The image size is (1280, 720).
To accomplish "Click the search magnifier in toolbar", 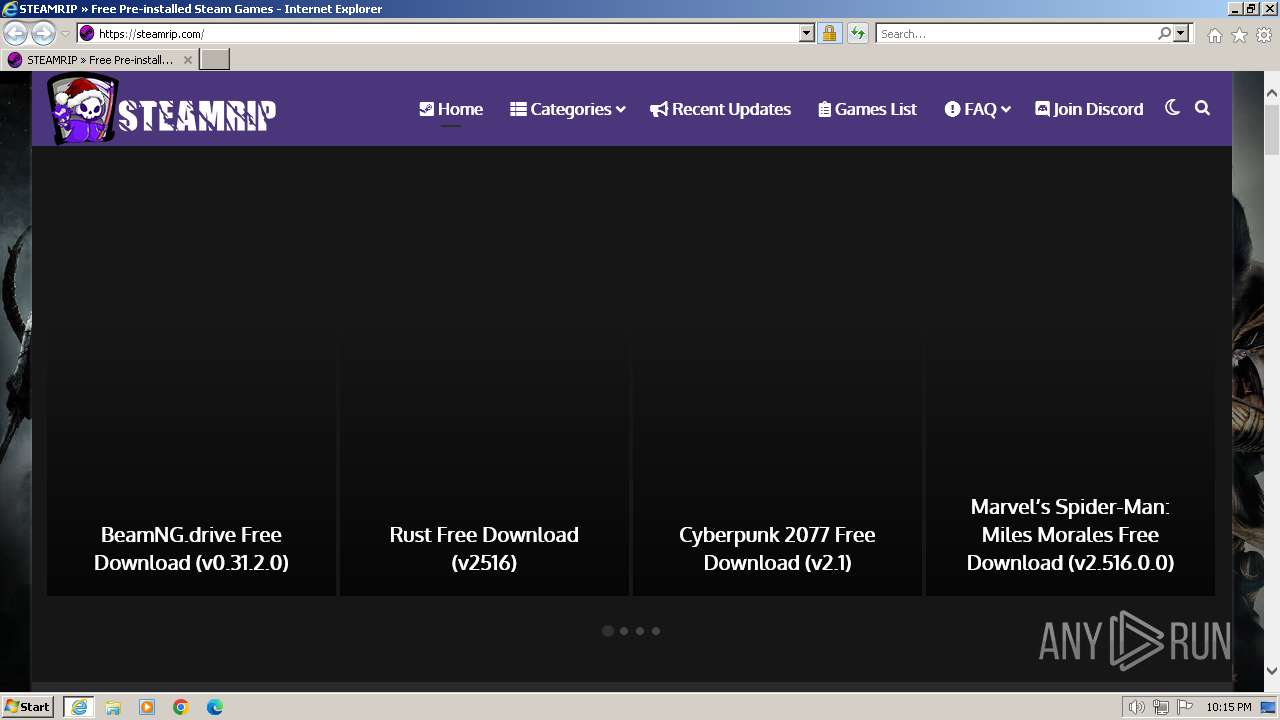I will (x=1164, y=33).
